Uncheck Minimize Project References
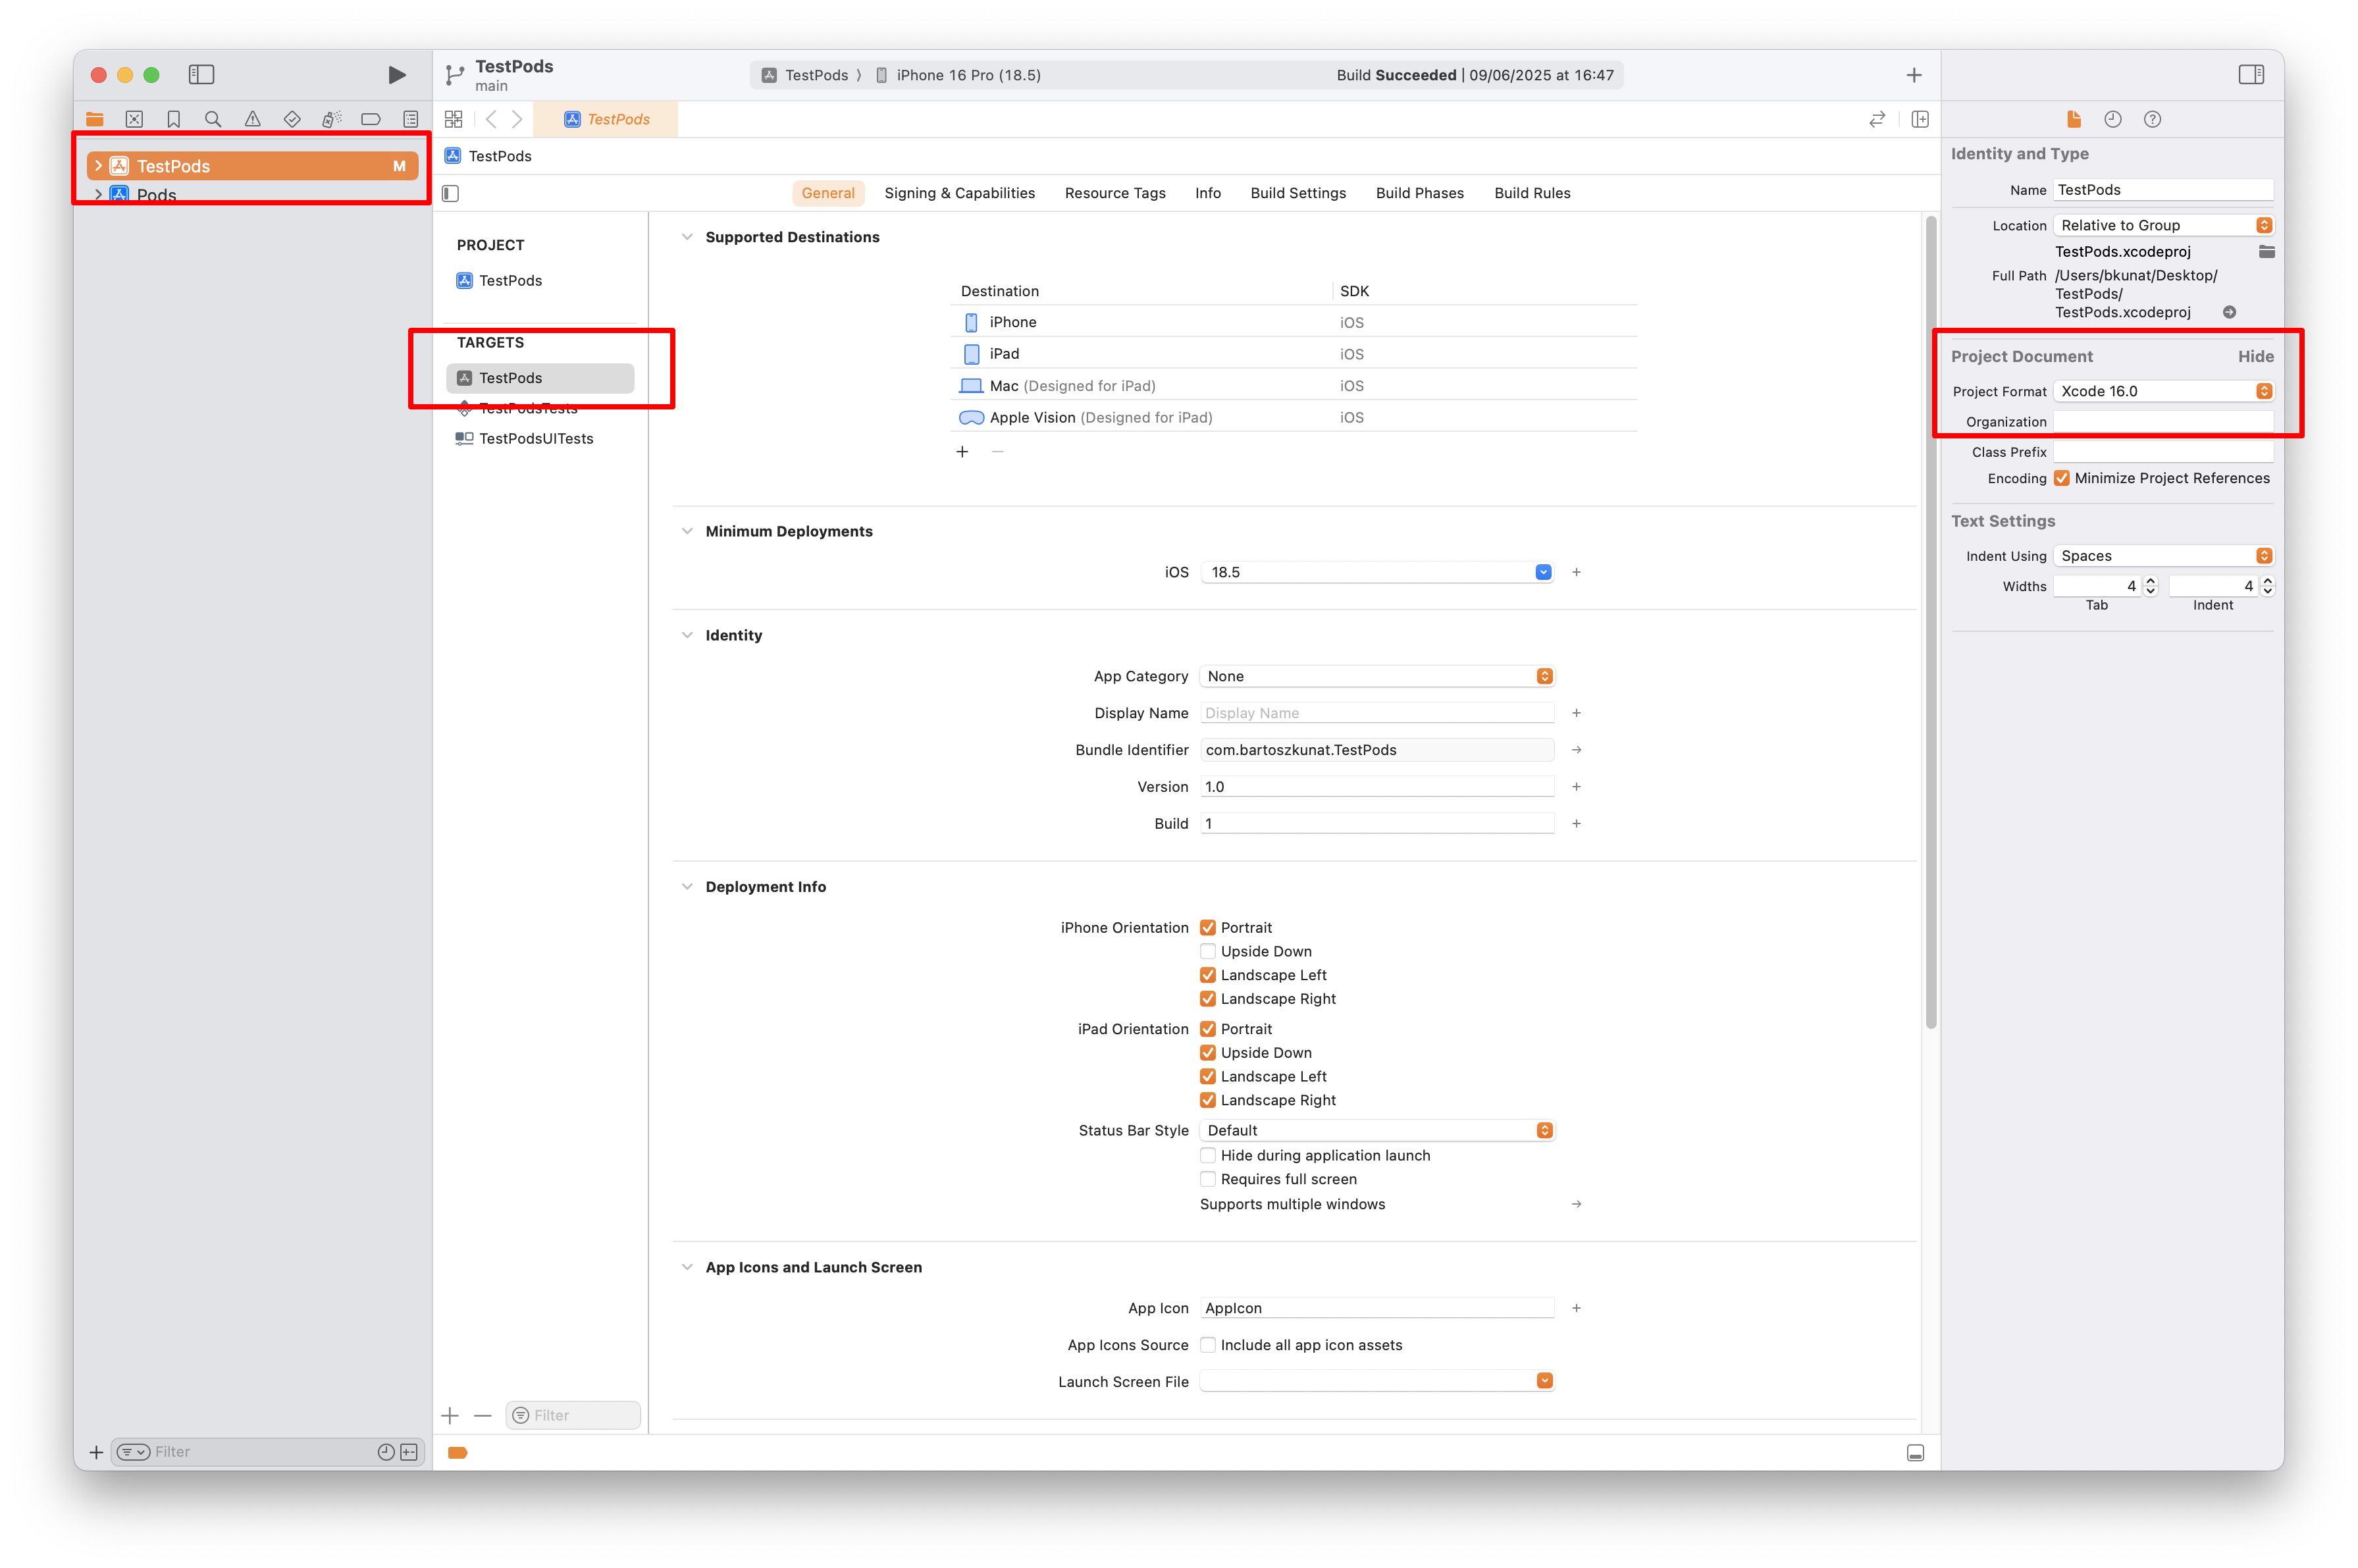2358x1568 pixels. (x=2062, y=478)
